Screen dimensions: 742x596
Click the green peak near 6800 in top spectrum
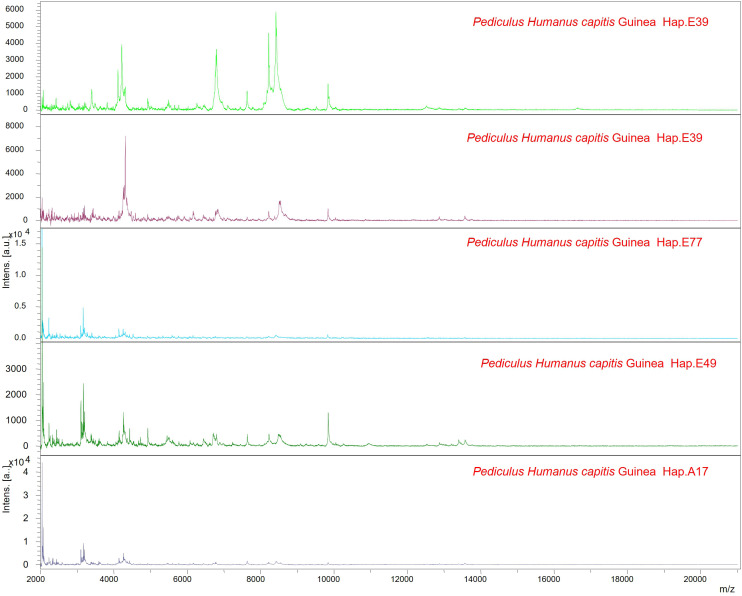(216, 51)
